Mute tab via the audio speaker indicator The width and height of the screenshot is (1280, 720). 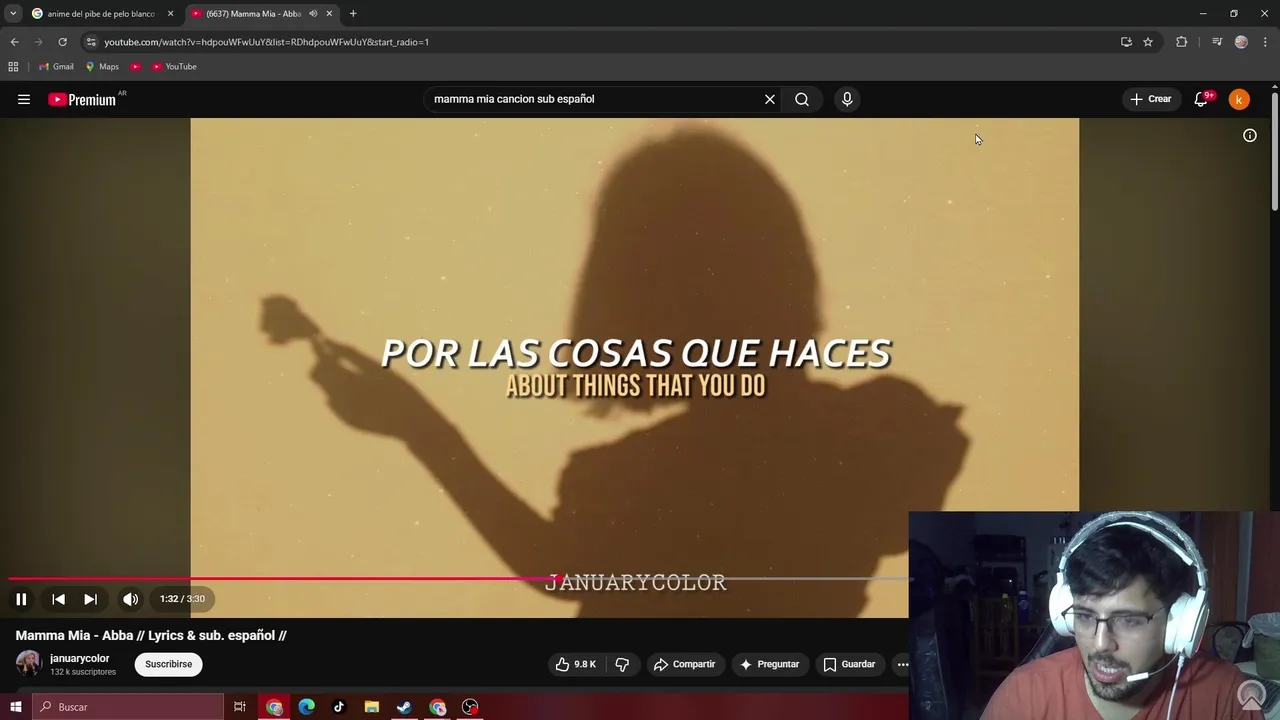point(313,14)
